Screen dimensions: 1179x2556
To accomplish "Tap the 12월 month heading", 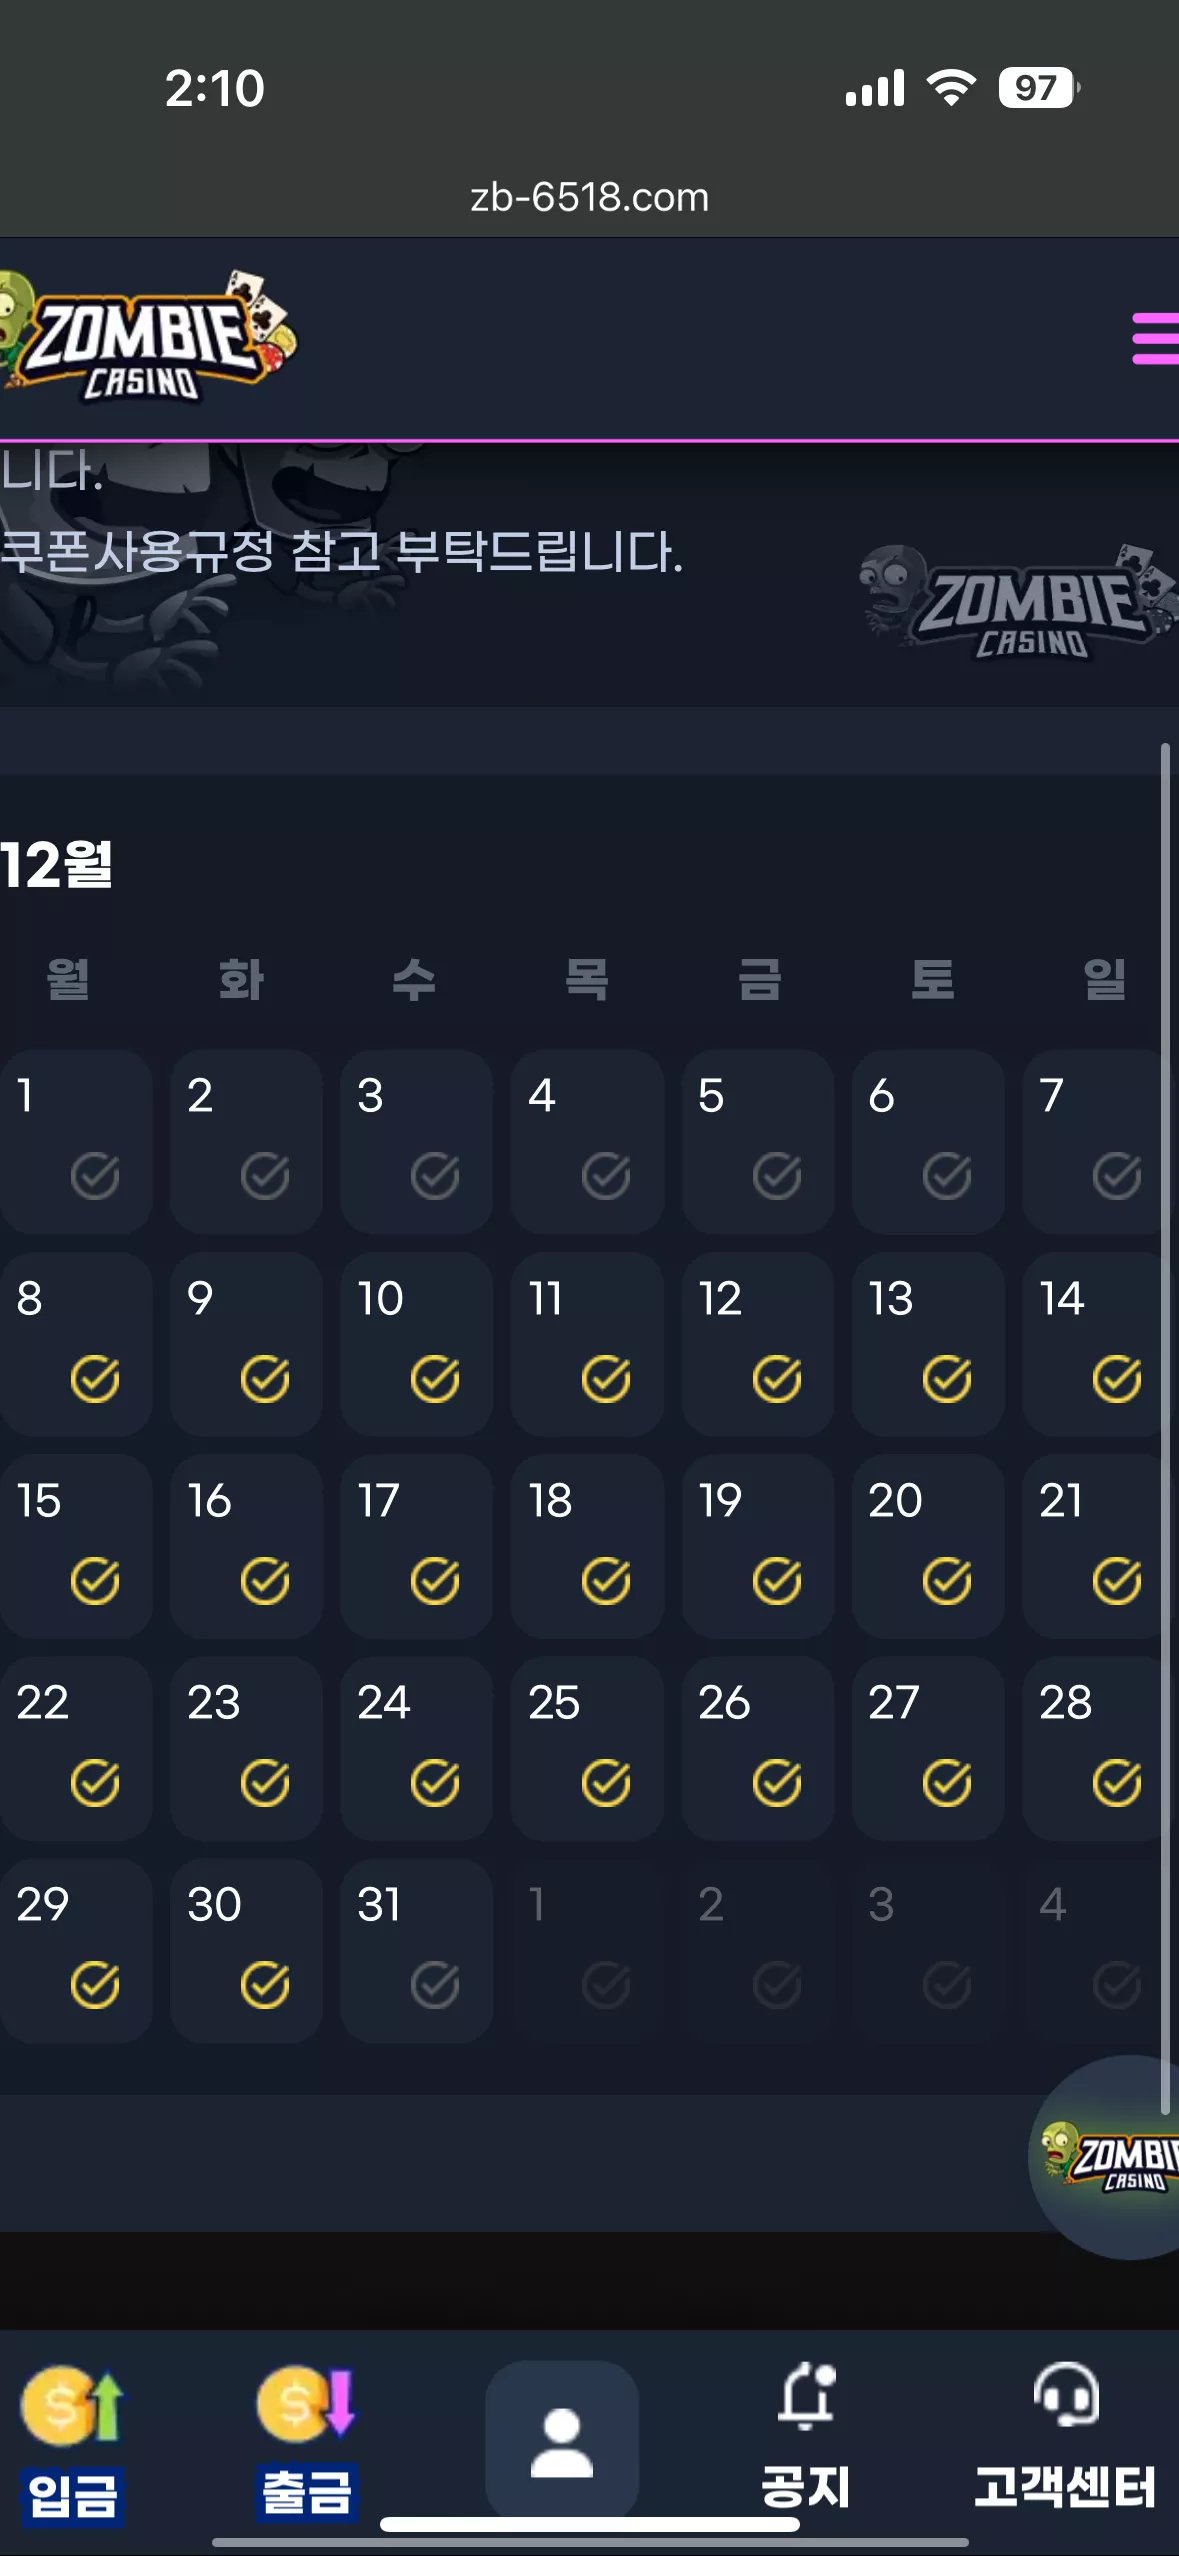I will click(x=57, y=865).
